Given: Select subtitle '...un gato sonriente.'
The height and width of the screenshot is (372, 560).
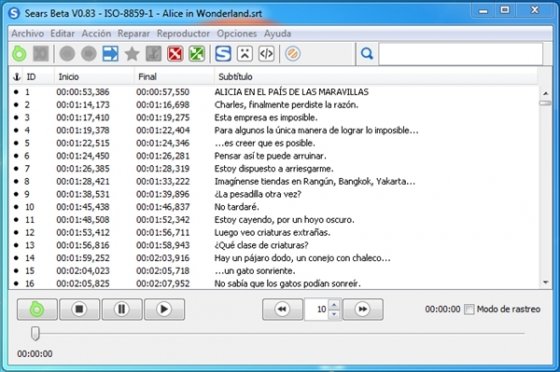Looking at the screenshot, I should [255, 271].
